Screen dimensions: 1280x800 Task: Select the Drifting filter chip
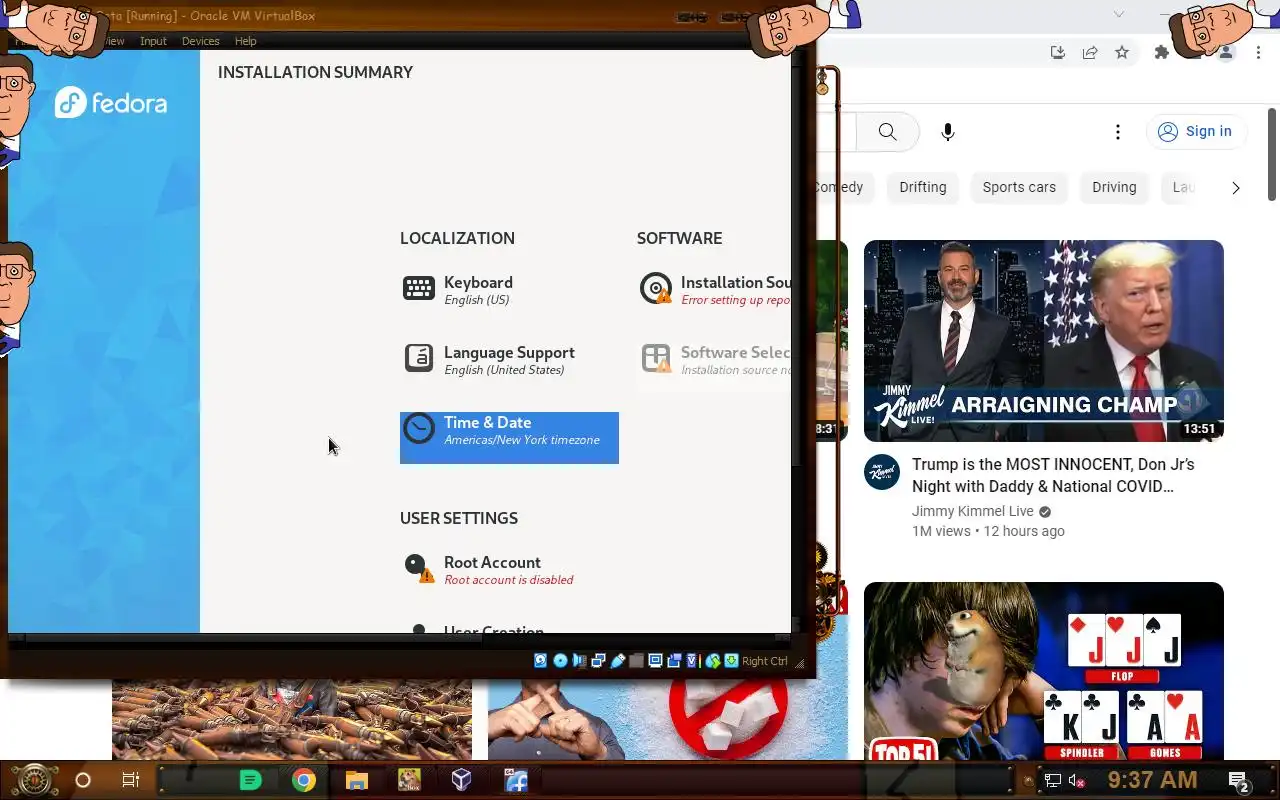[x=922, y=187]
